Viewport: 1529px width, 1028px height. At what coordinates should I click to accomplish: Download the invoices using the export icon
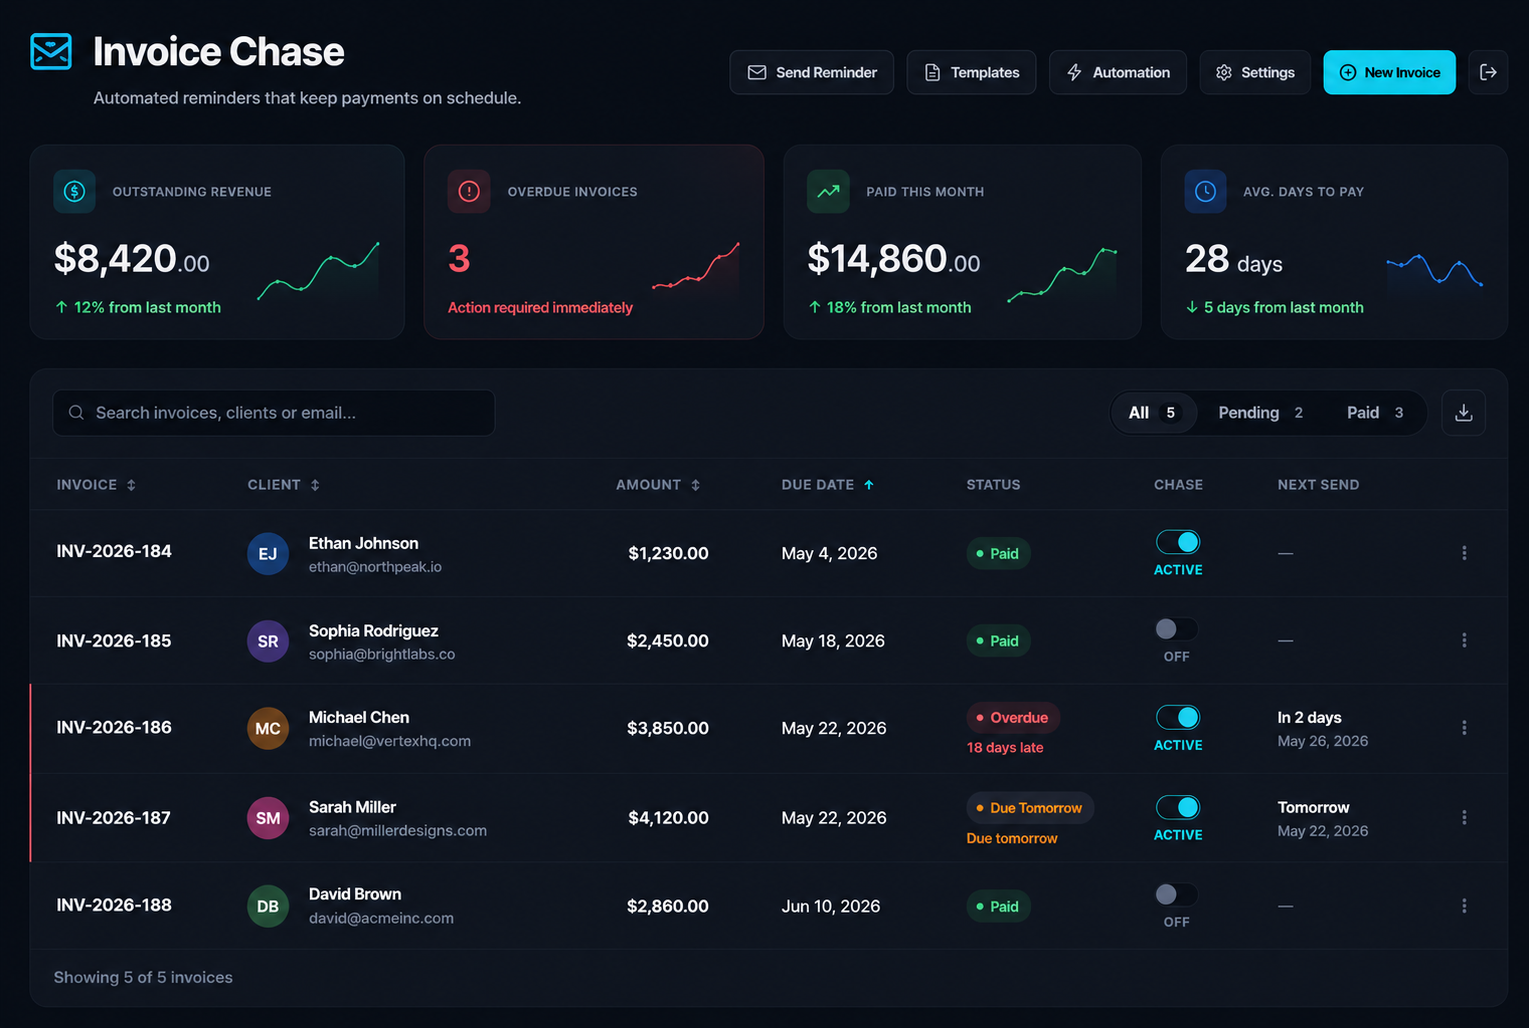tap(1463, 413)
